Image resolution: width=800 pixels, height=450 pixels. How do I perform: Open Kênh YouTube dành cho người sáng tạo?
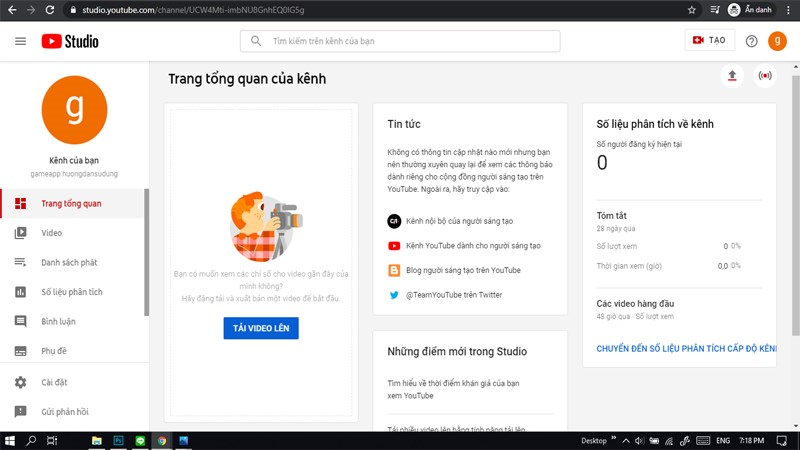pyautogui.click(x=473, y=246)
